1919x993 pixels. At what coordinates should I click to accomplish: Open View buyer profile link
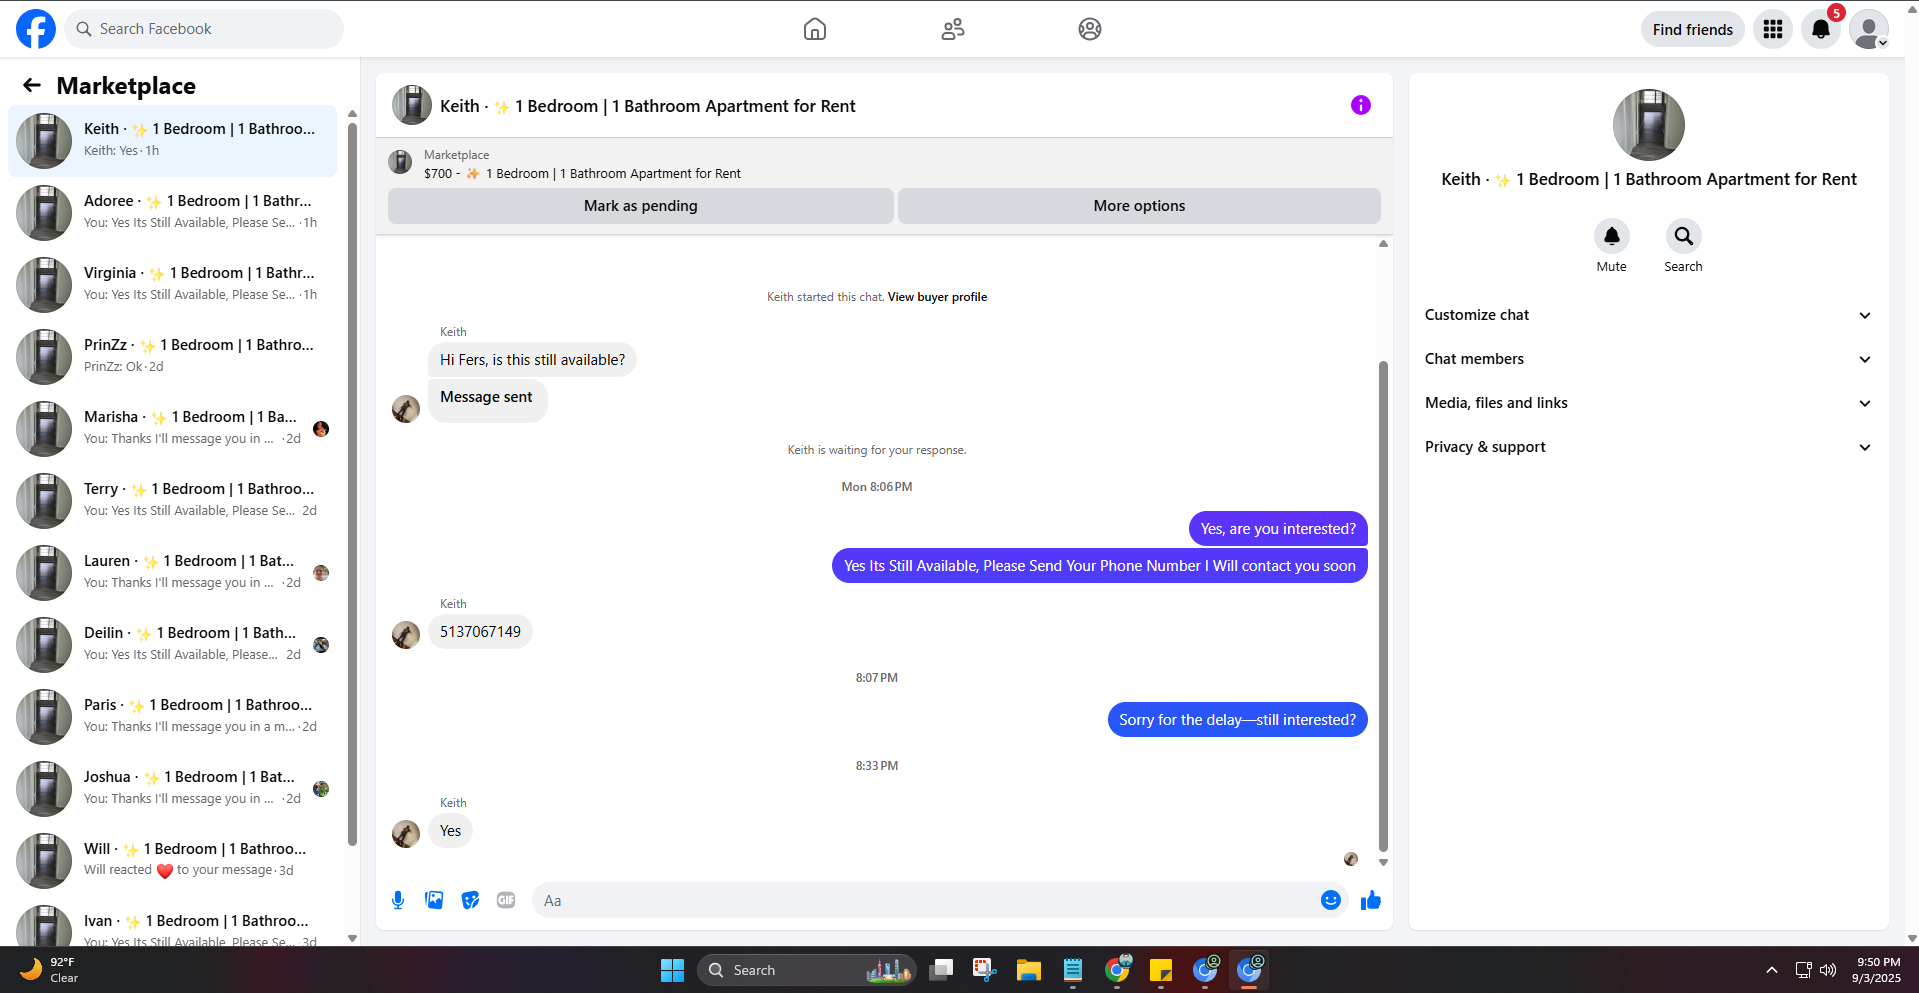coord(937,297)
